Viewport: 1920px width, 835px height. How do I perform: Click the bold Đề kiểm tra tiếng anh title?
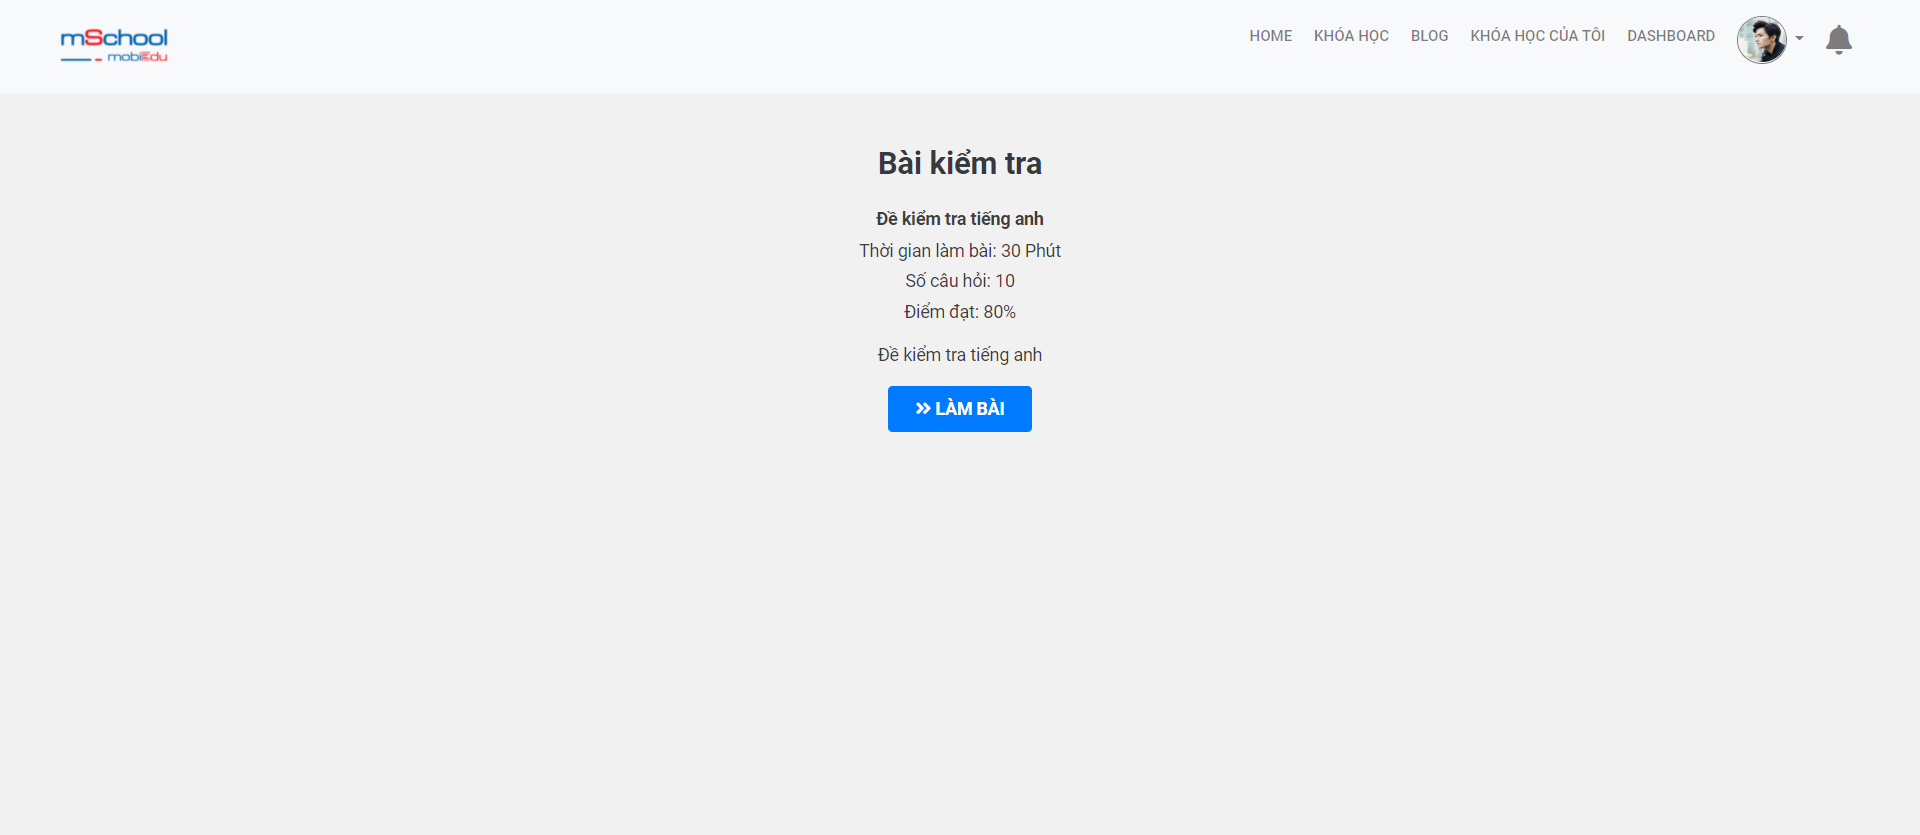(x=960, y=219)
